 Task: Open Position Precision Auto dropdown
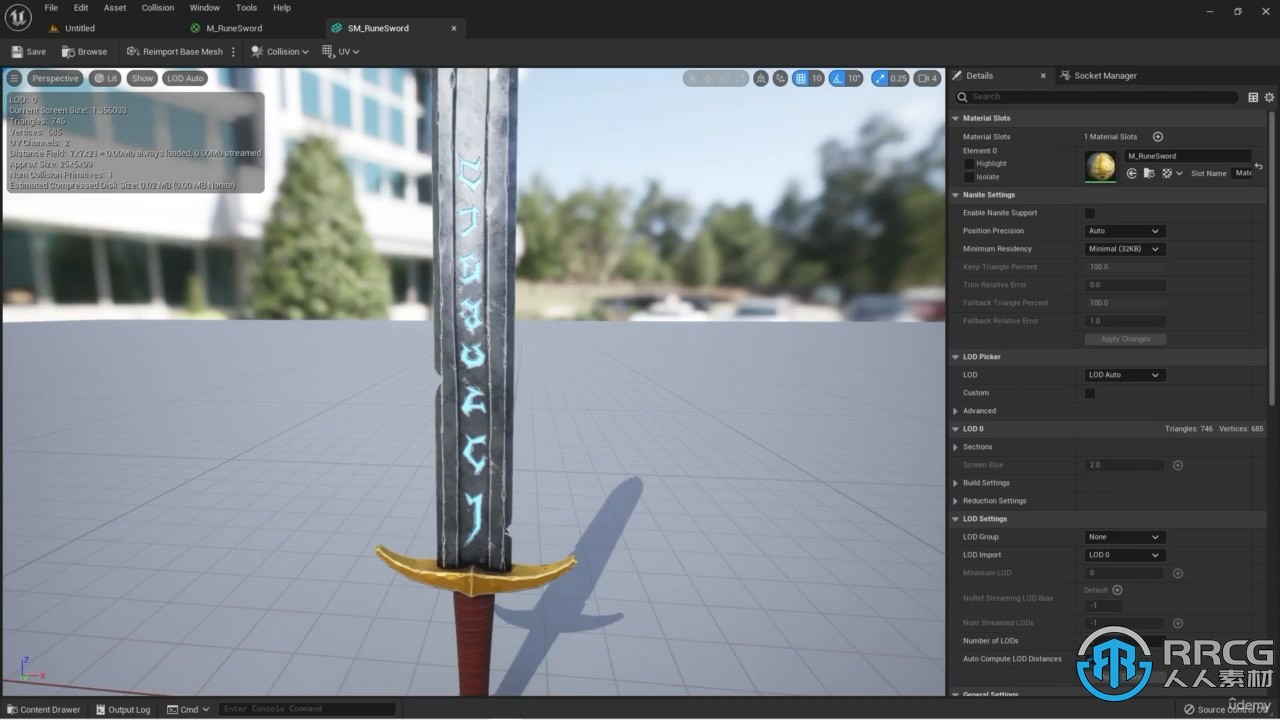1124,231
